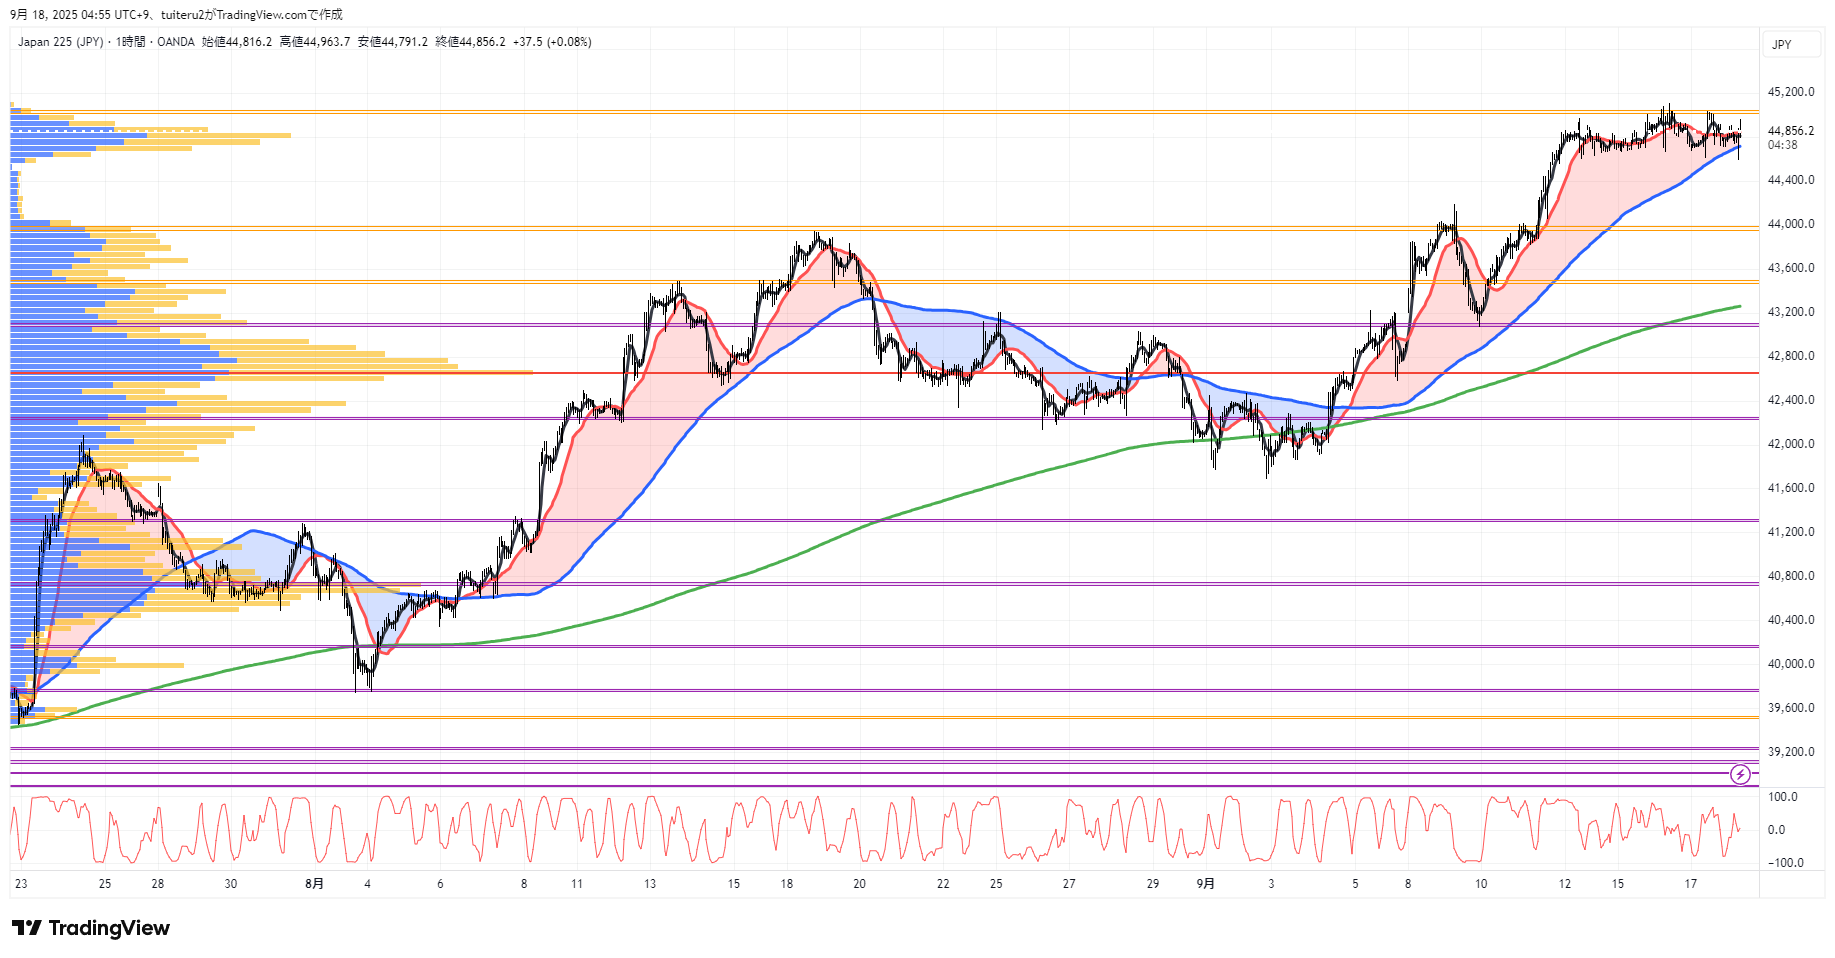Click the 40,000.0 price axis label
This screenshot has width=1835, height=958.
(x=1790, y=664)
